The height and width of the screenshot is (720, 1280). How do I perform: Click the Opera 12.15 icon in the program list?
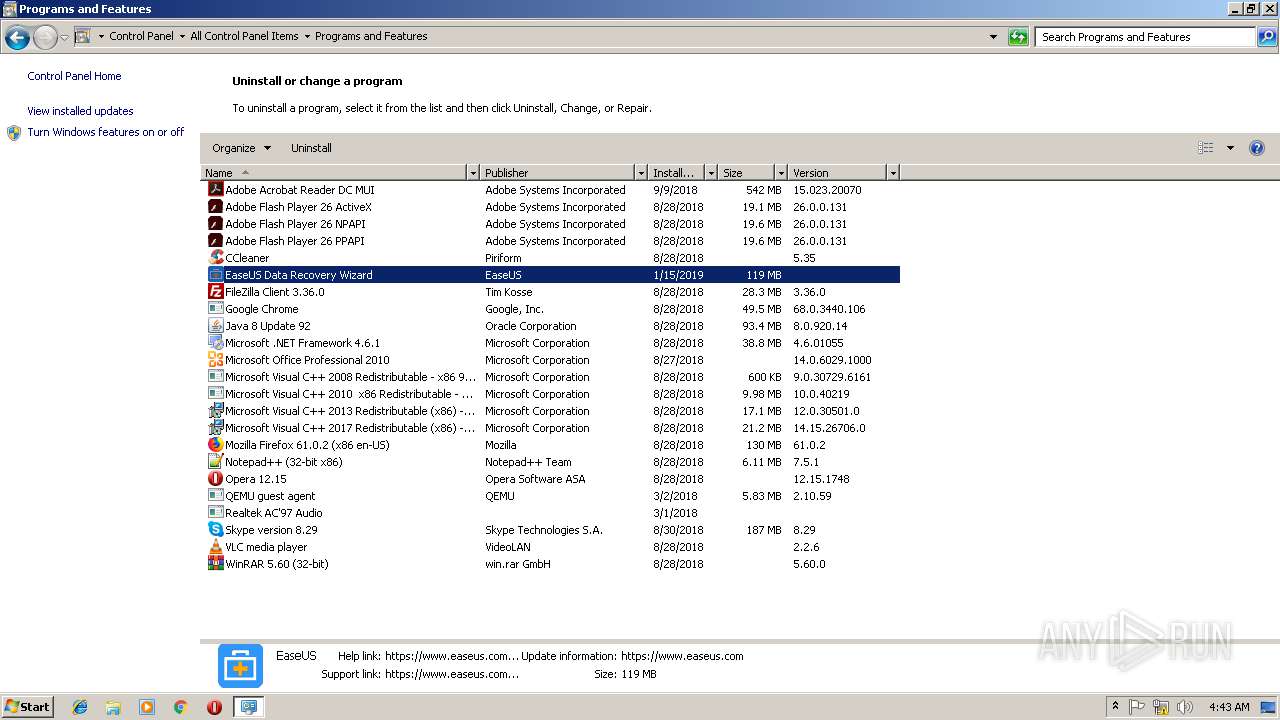[x=215, y=479]
